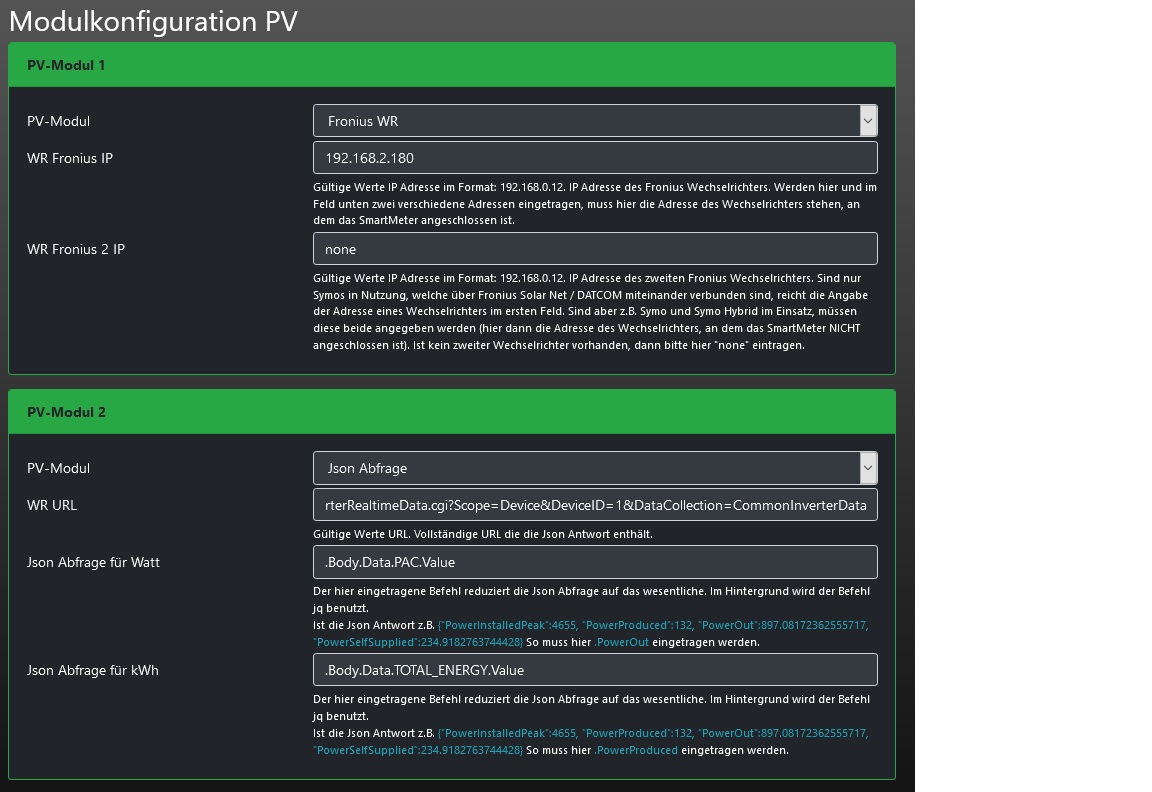Click the help text under the WR Fronius IP field
This screenshot has width=1152, height=792.
595,204
